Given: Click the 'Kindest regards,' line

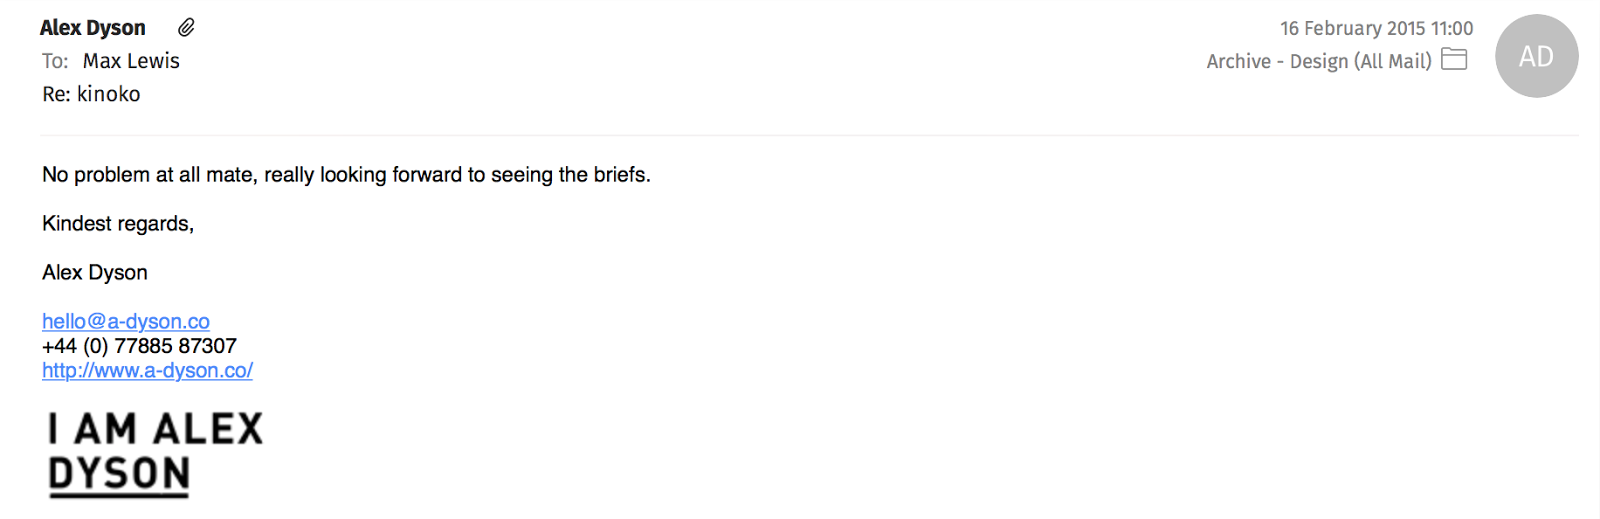Looking at the screenshot, I should click(118, 224).
